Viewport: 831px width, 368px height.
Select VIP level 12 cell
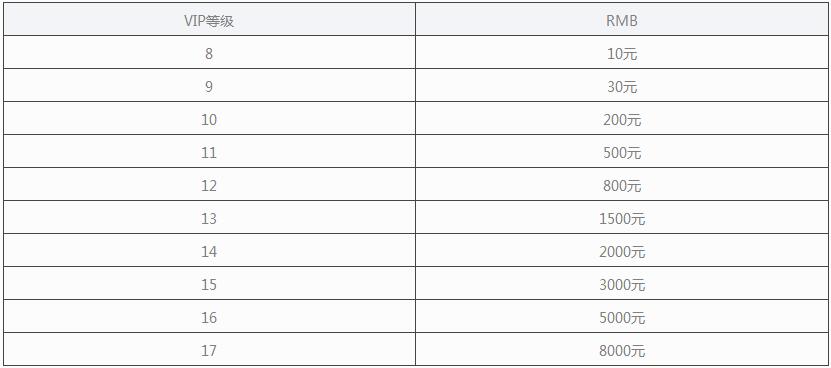tap(209, 185)
